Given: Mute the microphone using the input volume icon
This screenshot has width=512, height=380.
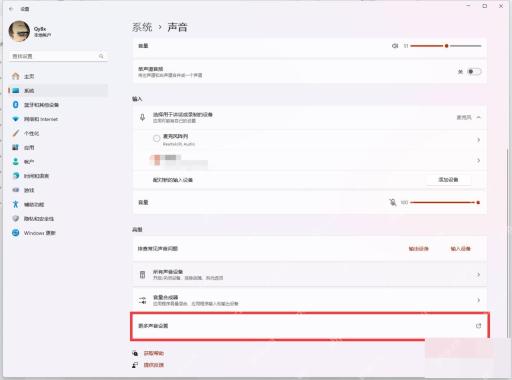Looking at the screenshot, I should pyautogui.click(x=393, y=202).
